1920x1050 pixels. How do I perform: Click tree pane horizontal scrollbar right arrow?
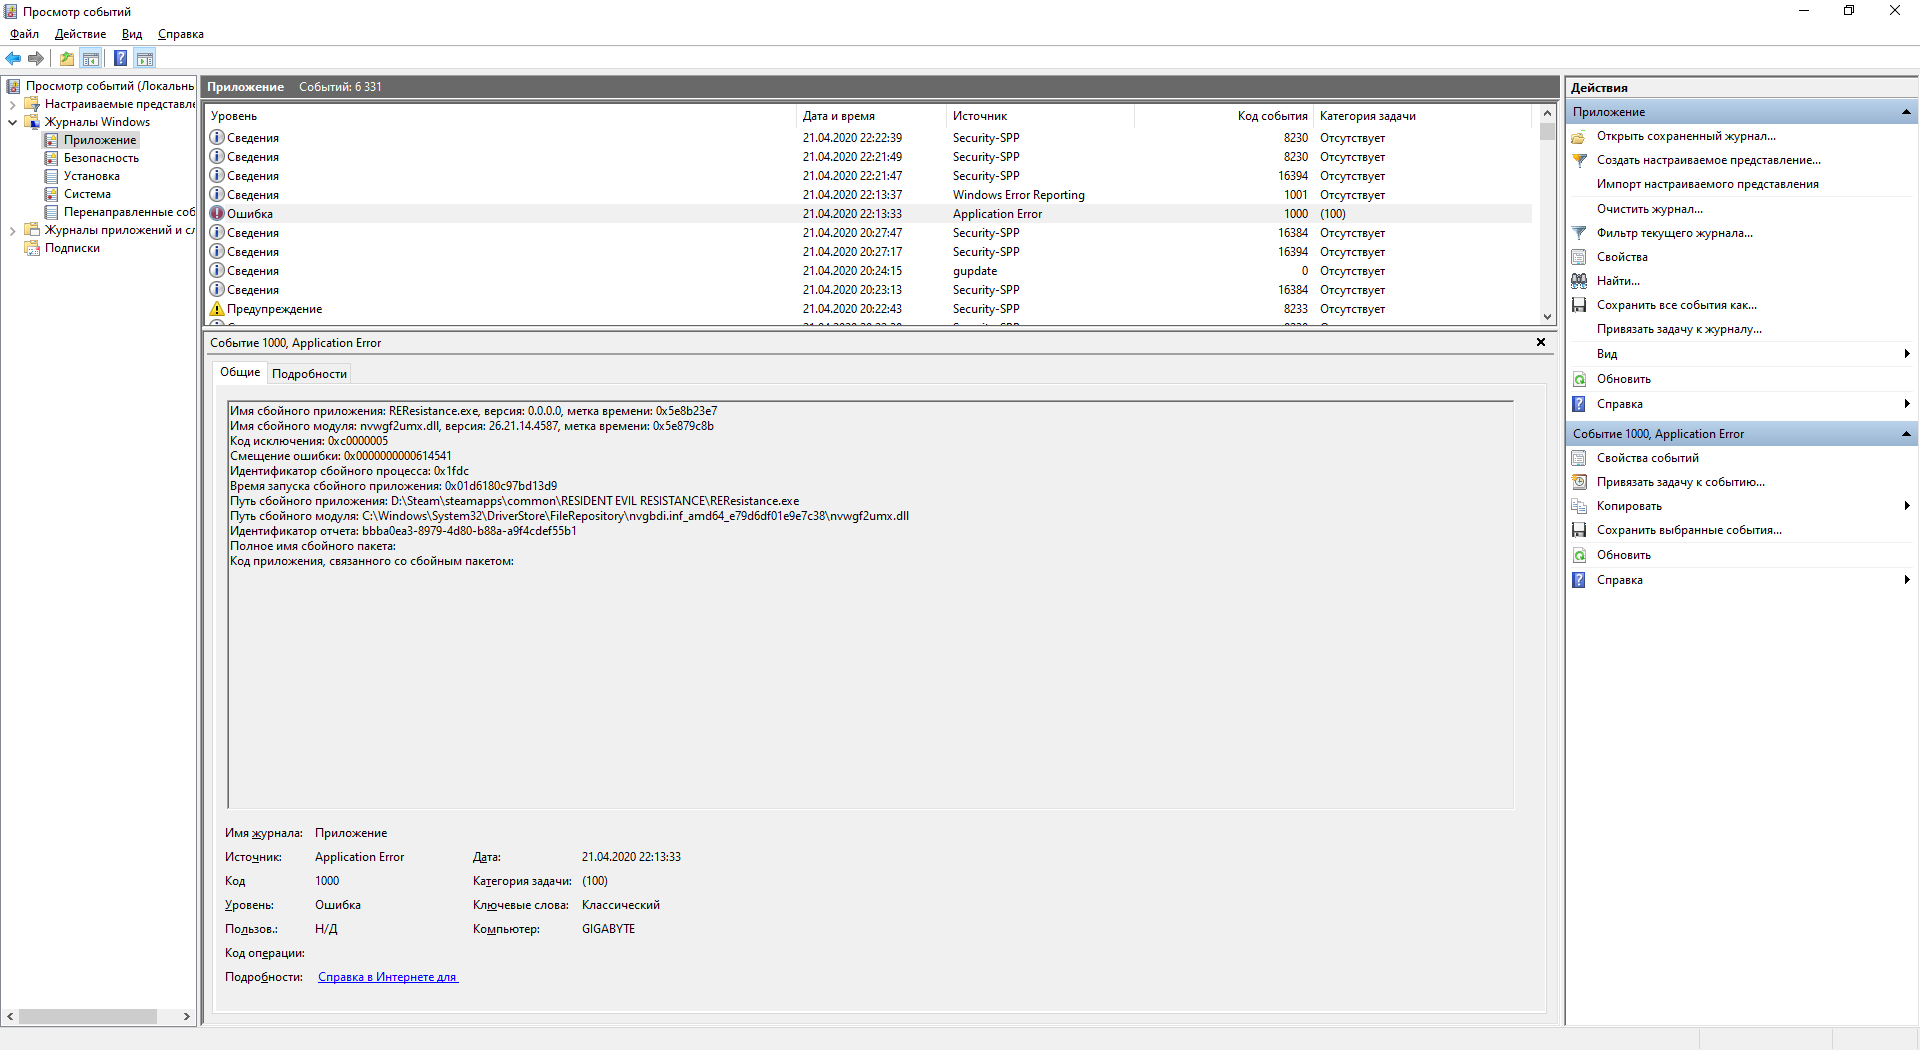coord(187,1016)
